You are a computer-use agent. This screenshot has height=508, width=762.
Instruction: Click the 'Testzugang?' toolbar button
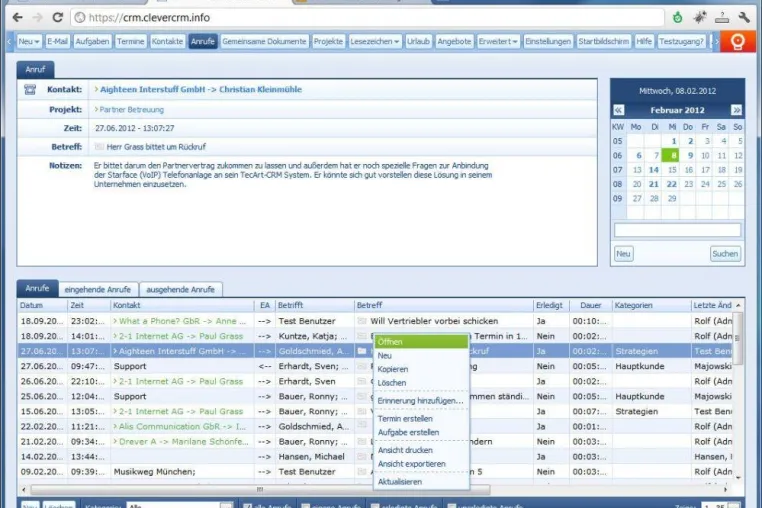tap(681, 41)
